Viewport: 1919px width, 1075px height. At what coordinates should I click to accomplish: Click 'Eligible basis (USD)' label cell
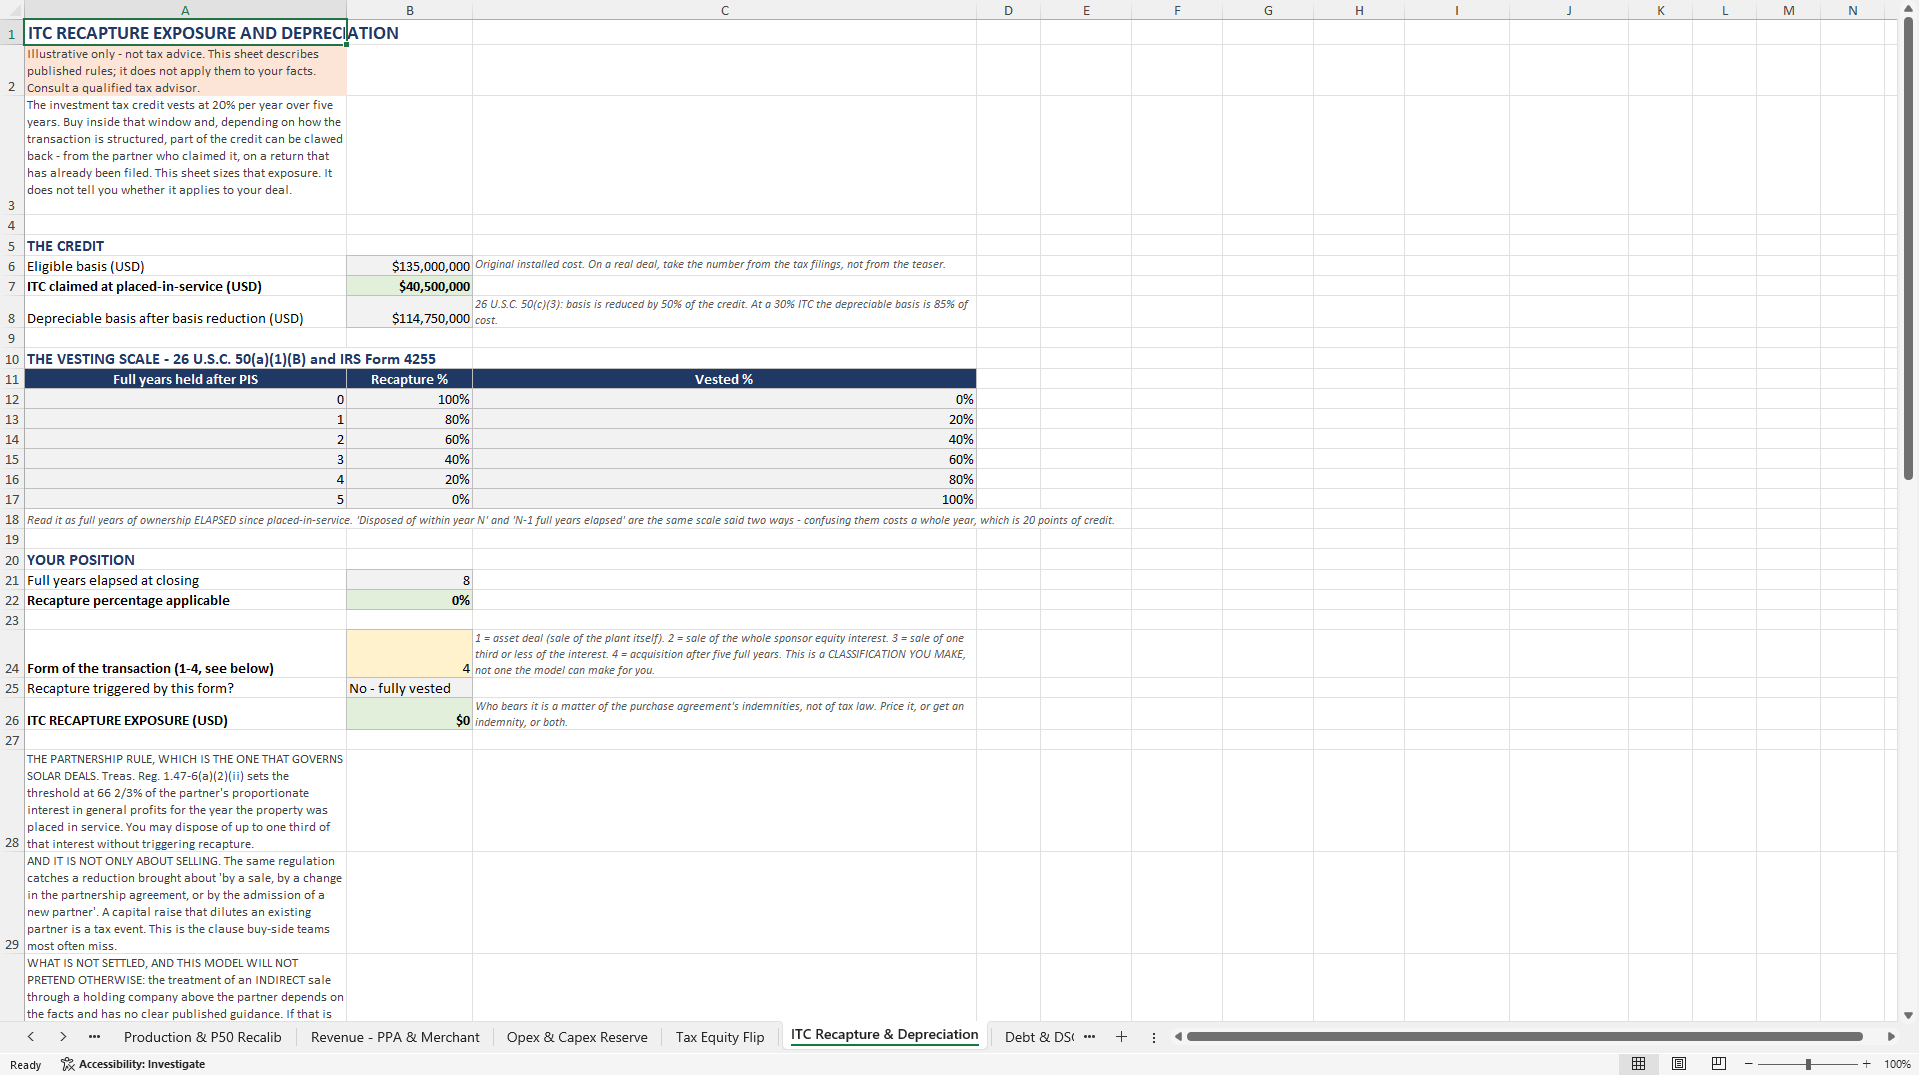coord(185,266)
